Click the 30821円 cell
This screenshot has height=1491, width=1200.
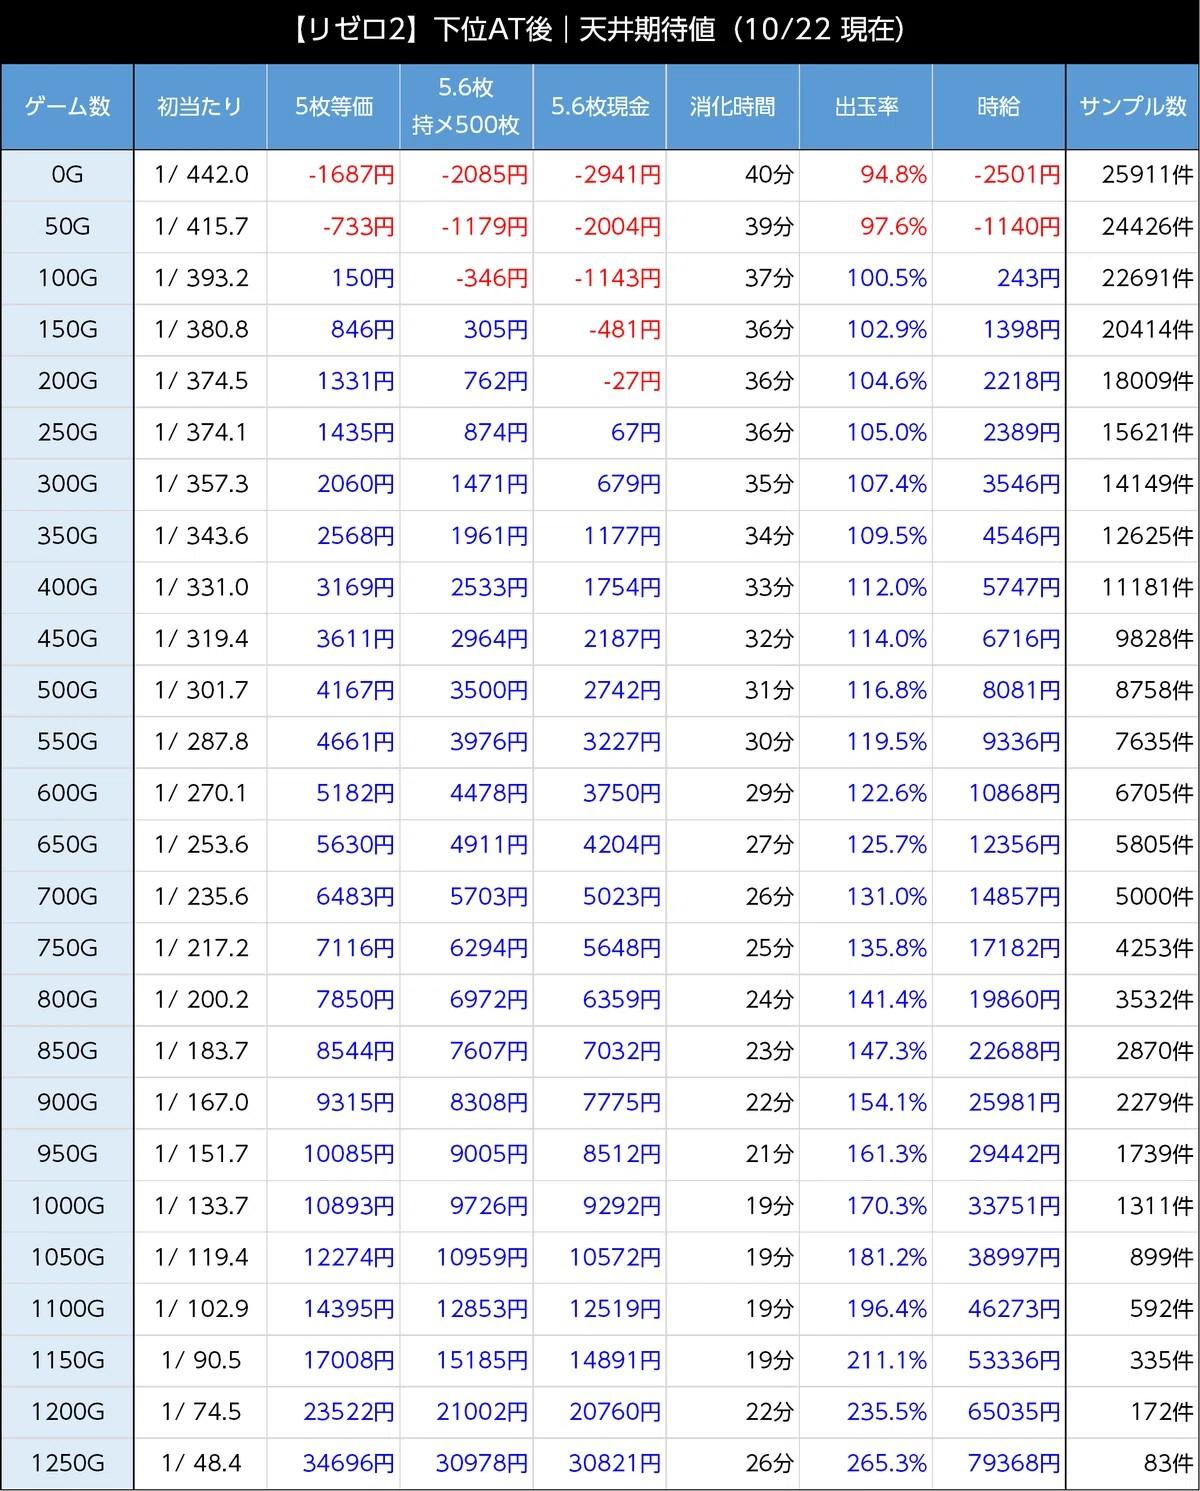599,1463
